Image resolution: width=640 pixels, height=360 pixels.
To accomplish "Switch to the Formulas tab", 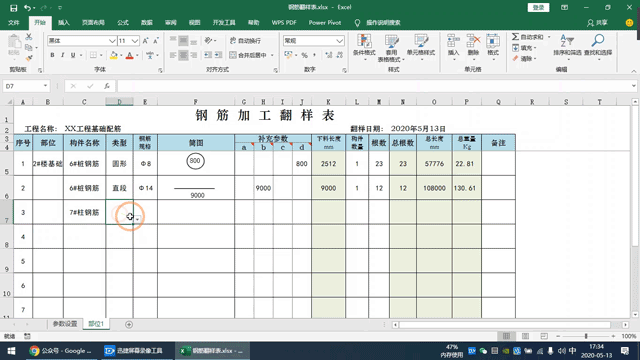I will (123, 23).
